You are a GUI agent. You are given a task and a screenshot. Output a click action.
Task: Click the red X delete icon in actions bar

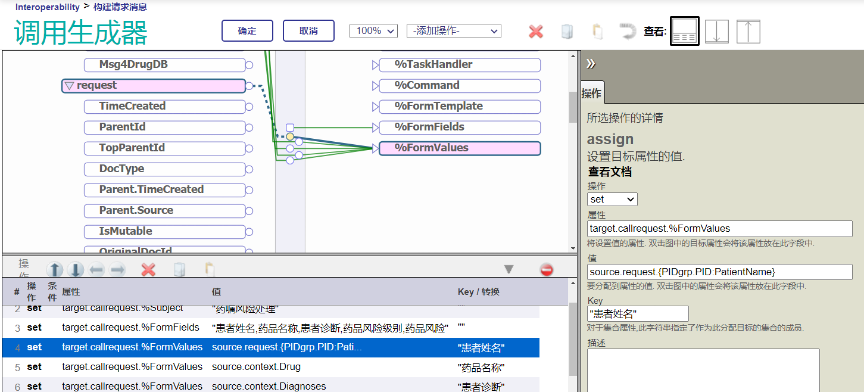tap(148, 270)
